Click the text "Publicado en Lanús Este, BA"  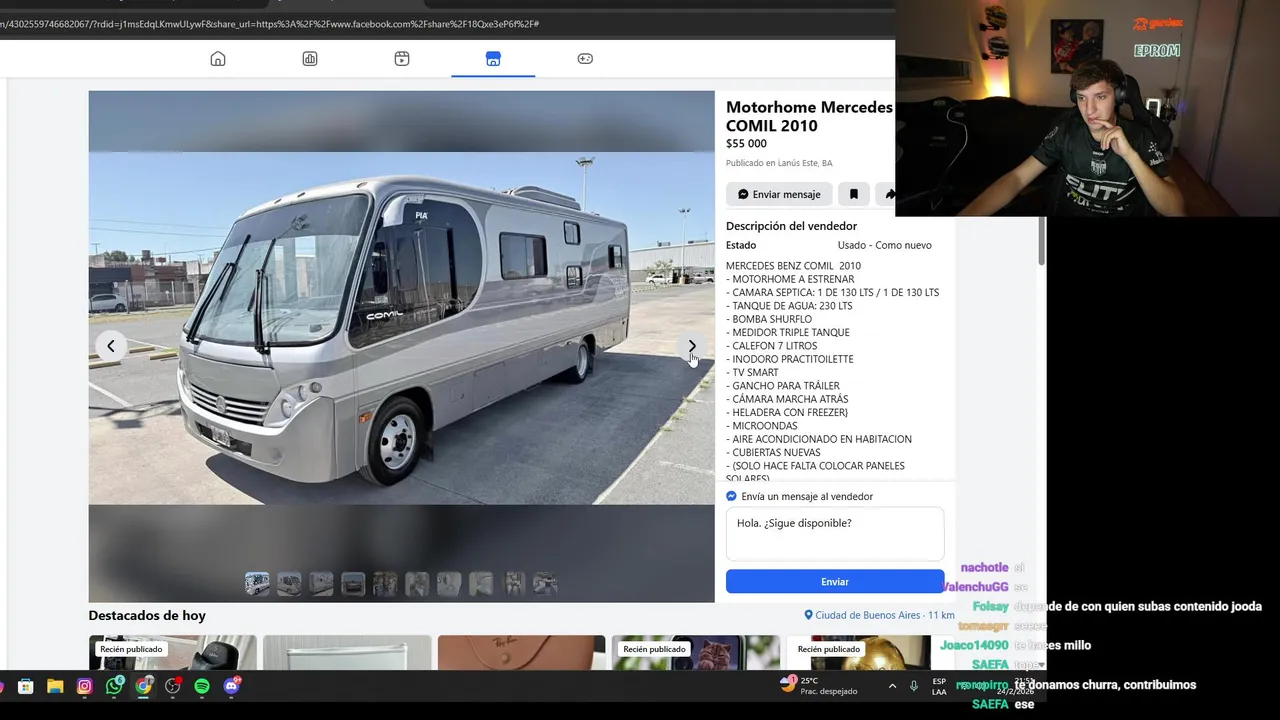[x=779, y=163]
